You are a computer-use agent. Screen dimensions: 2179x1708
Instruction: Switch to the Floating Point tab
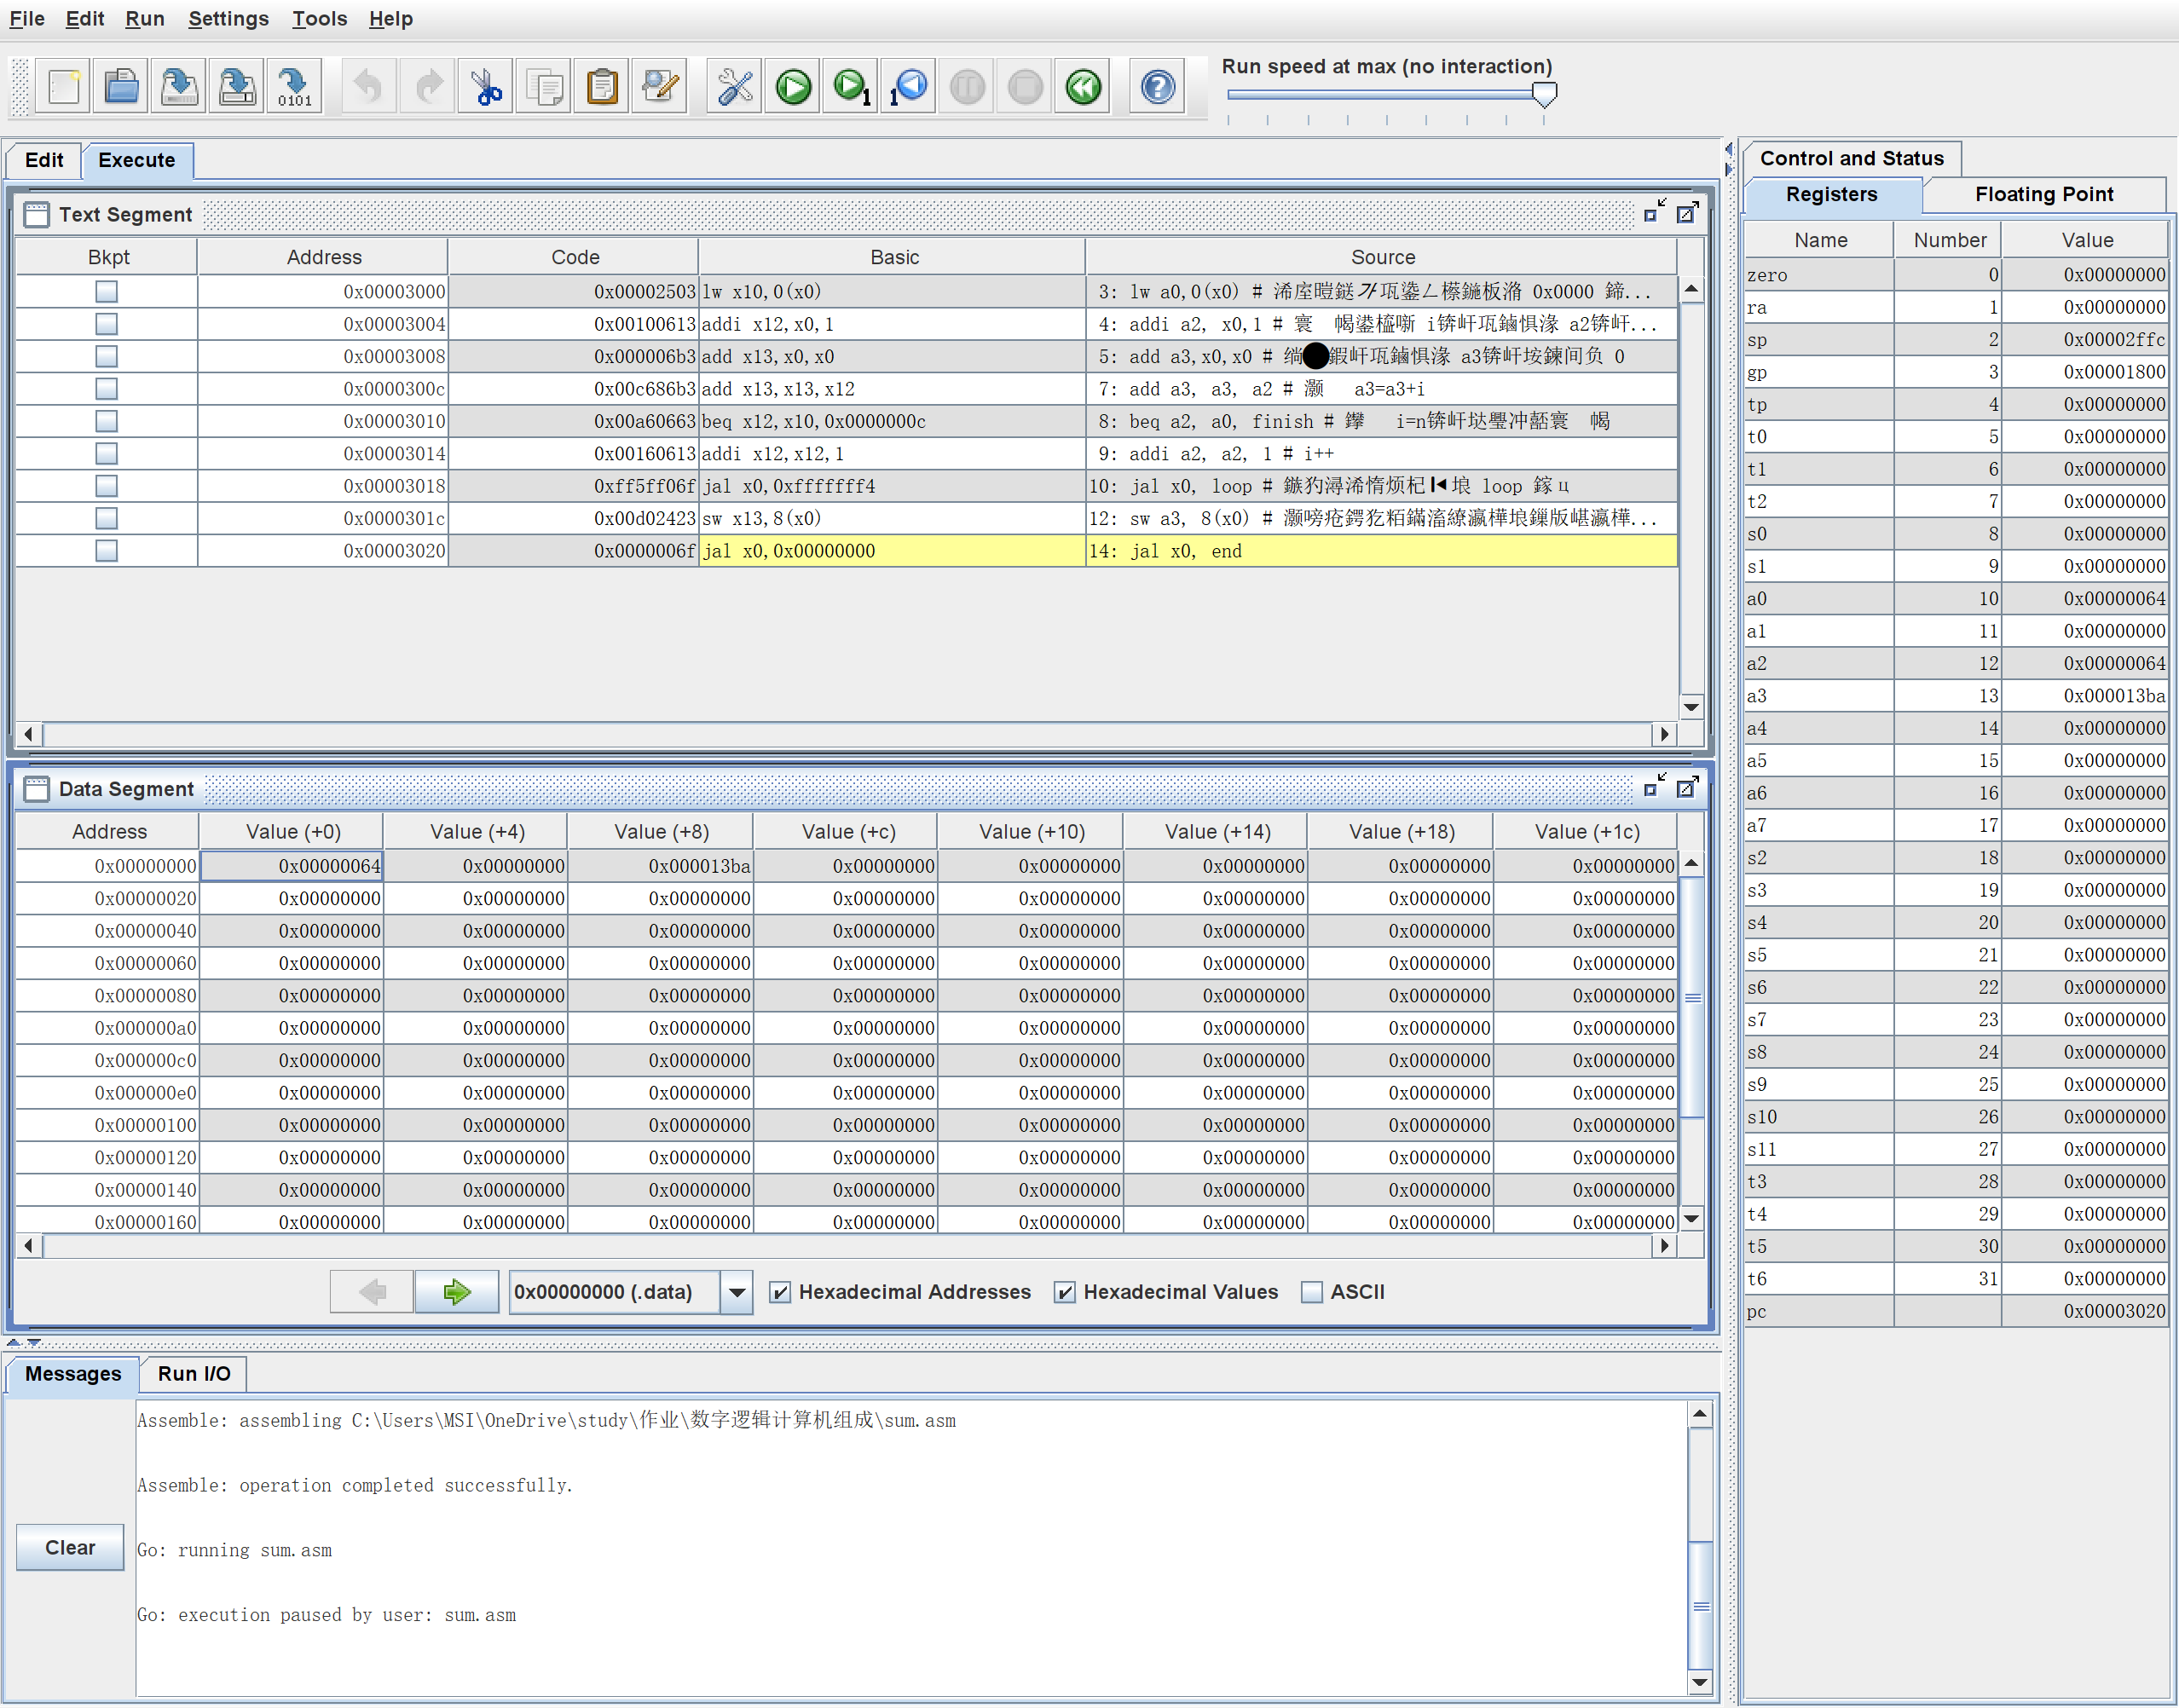[2044, 194]
